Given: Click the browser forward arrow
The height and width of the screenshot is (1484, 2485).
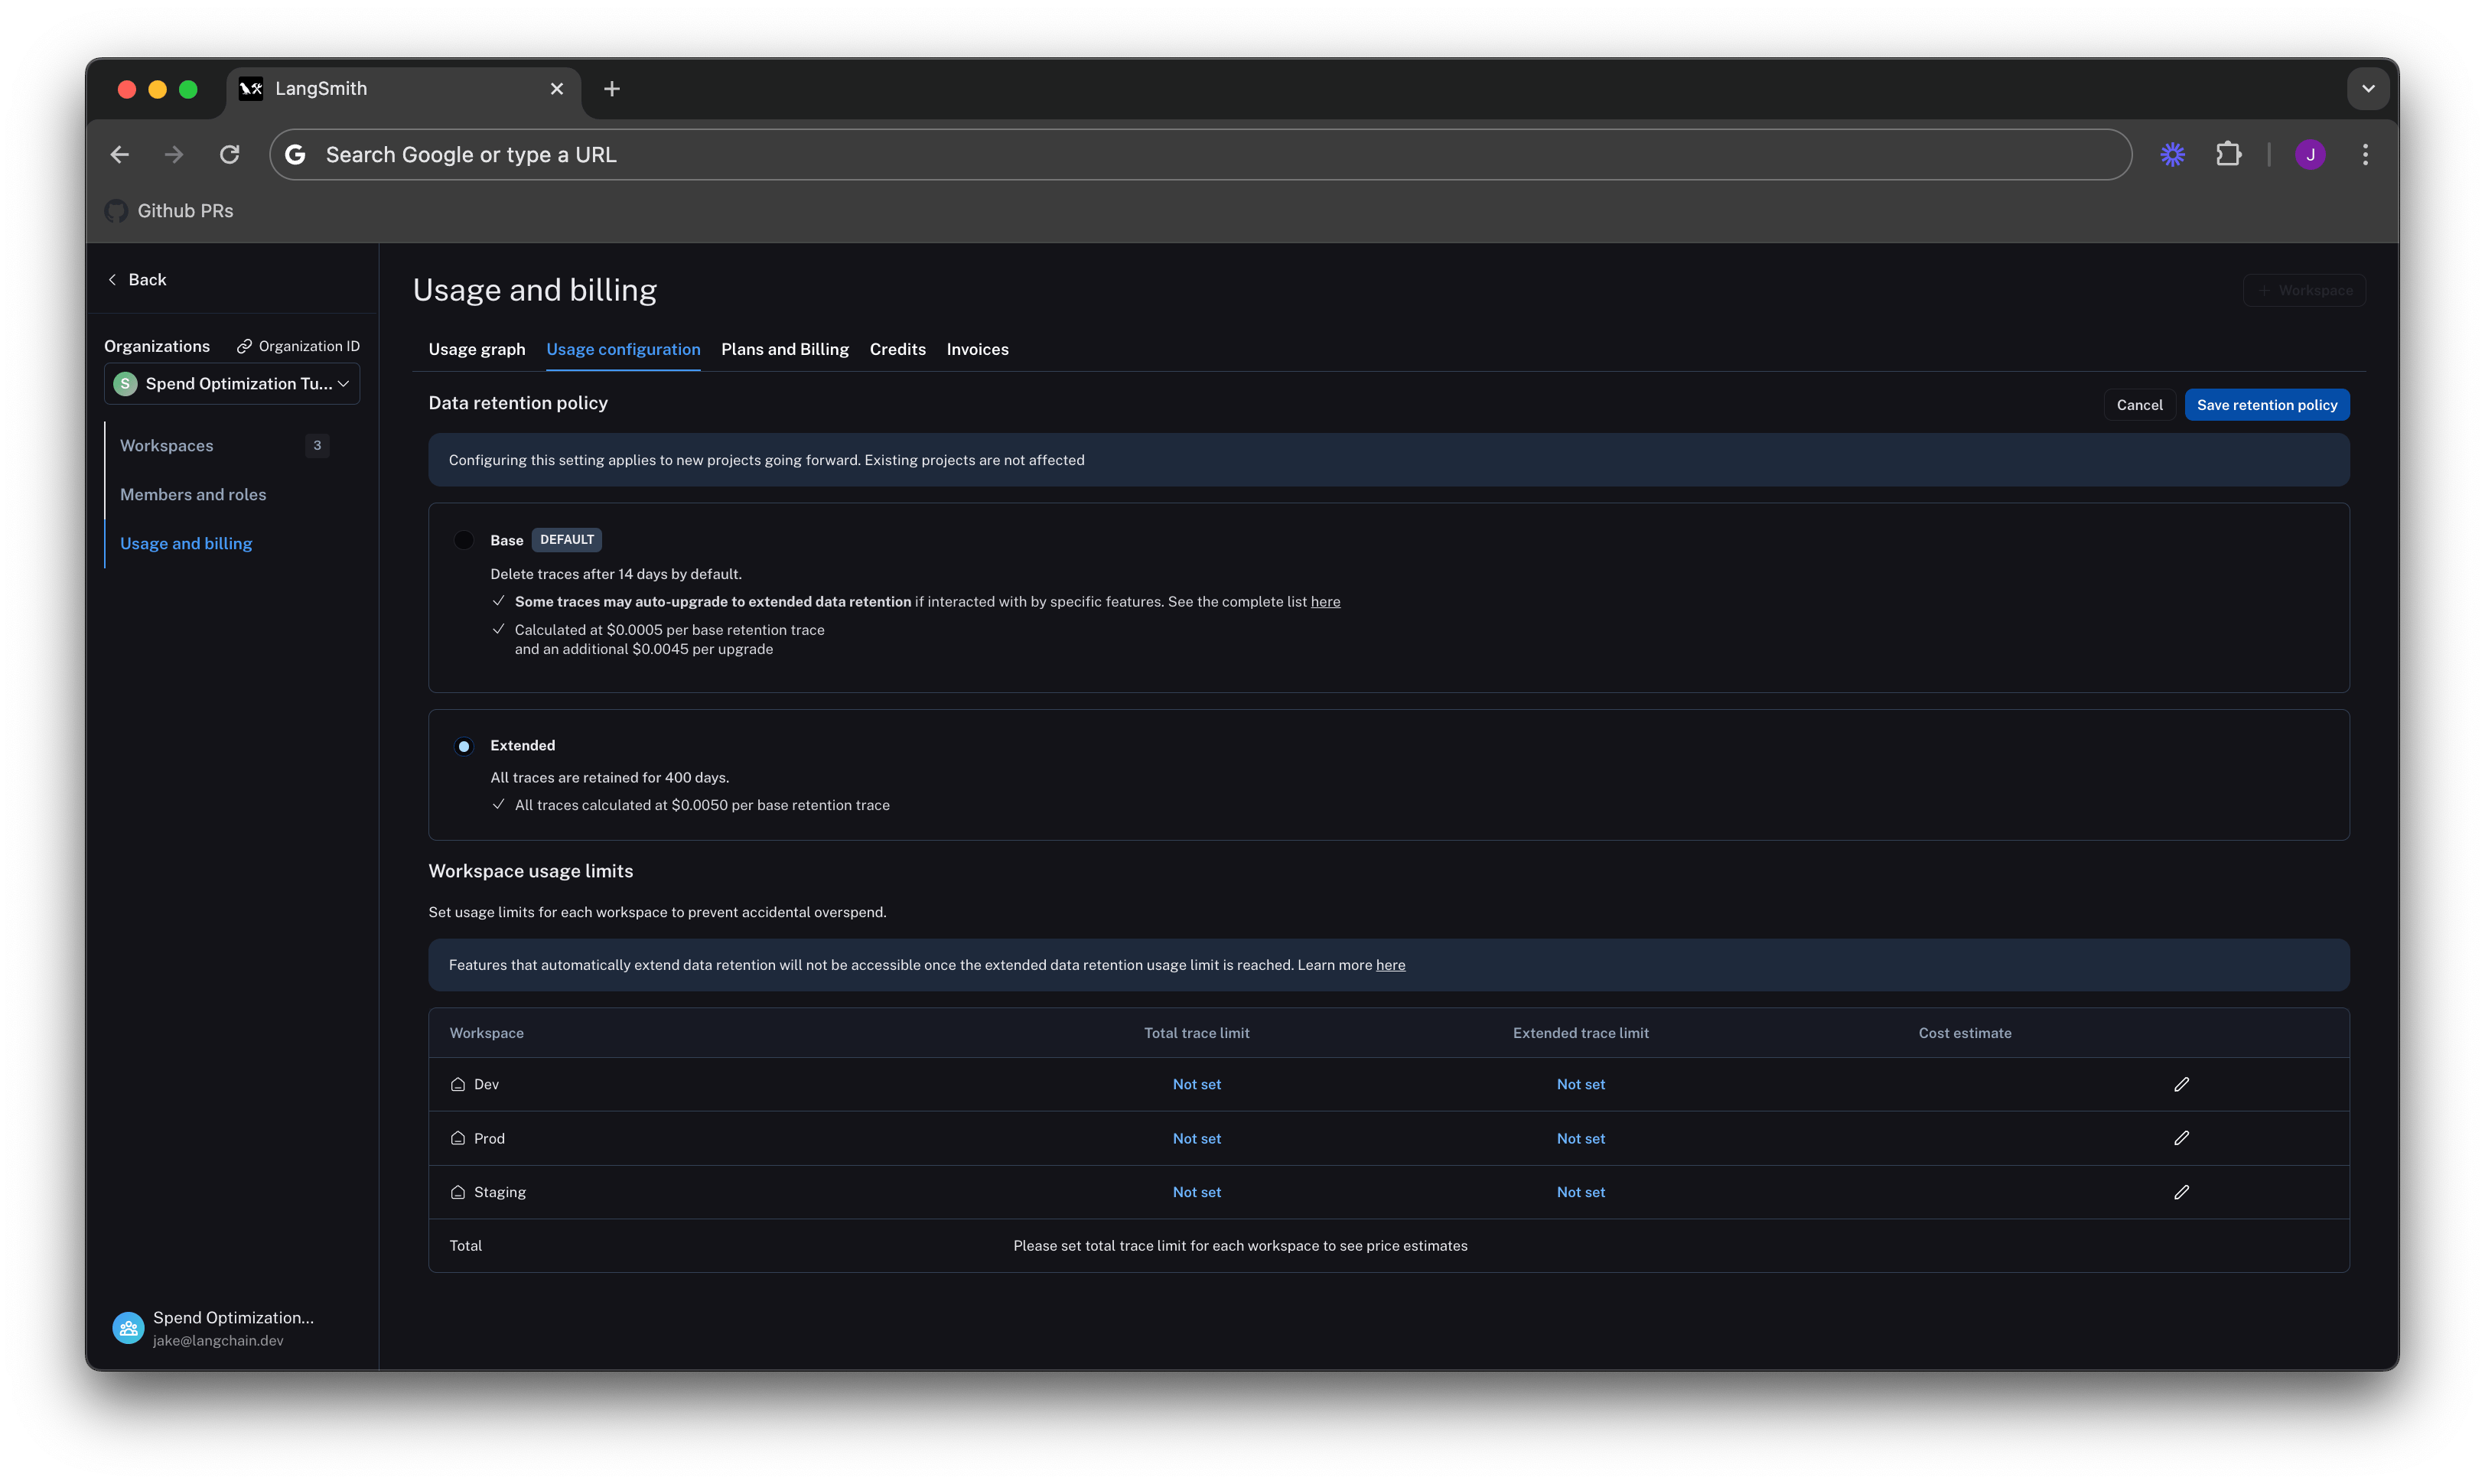Looking at the screenshot, I should [174, 155].
